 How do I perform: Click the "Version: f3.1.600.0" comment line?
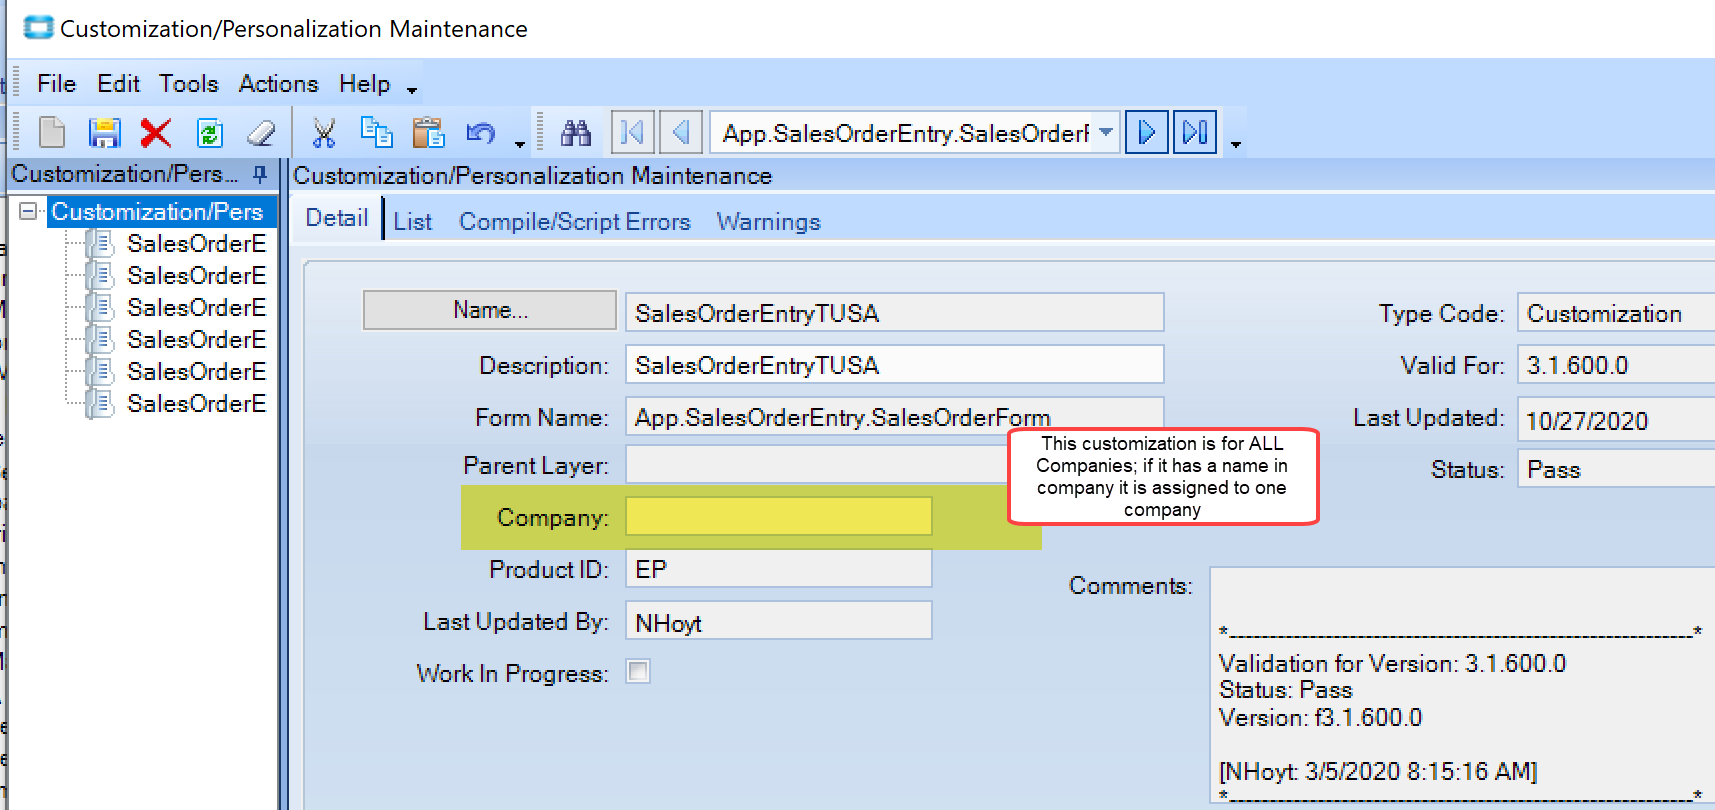(1320, 717)
